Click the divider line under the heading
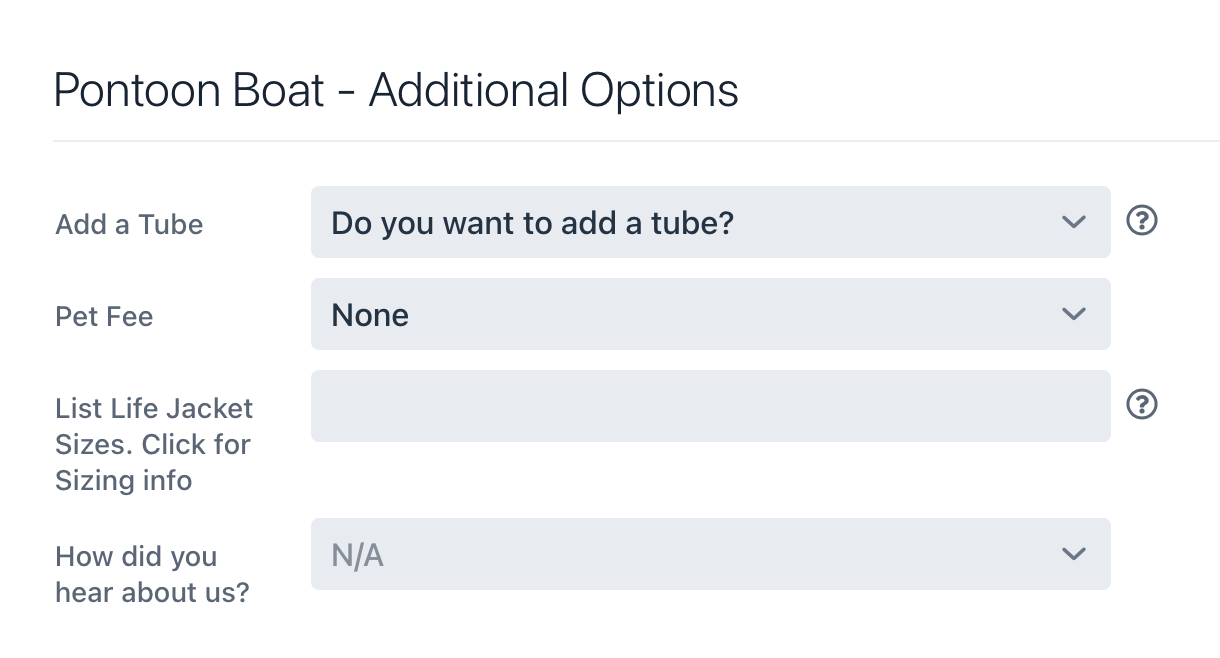This screenshot has width=1220, height=658. click(x=636, y=141)
